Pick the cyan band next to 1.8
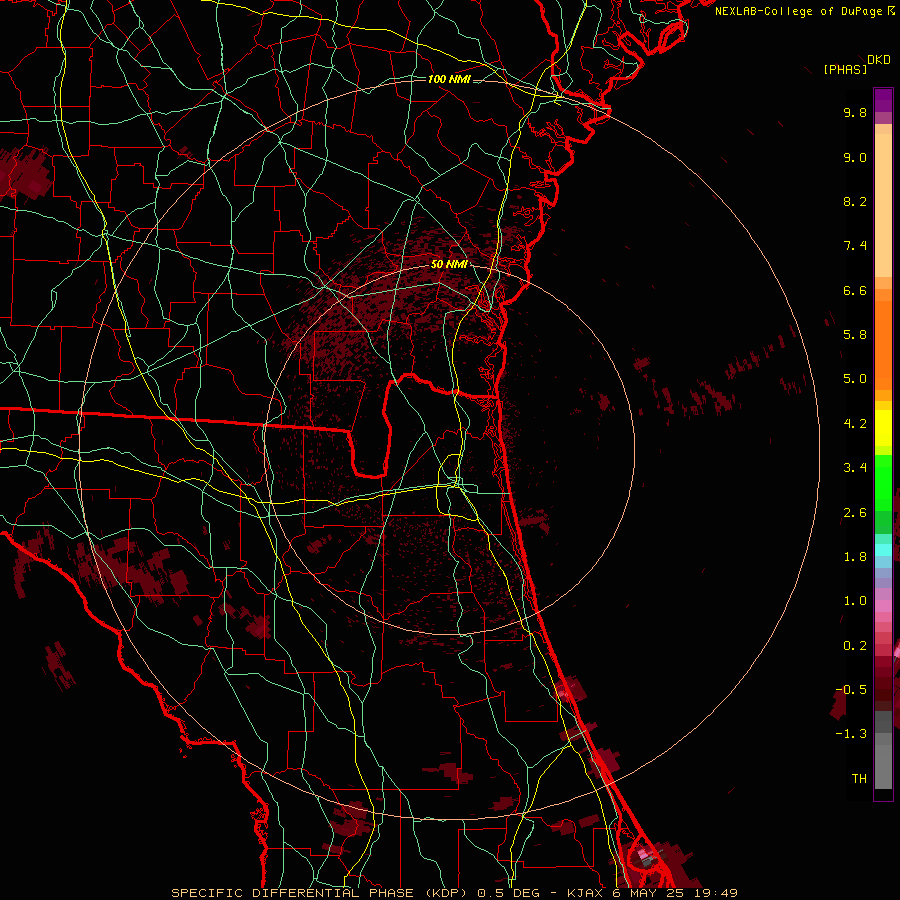Screen dimensions: 900x900 coord(883,550)
